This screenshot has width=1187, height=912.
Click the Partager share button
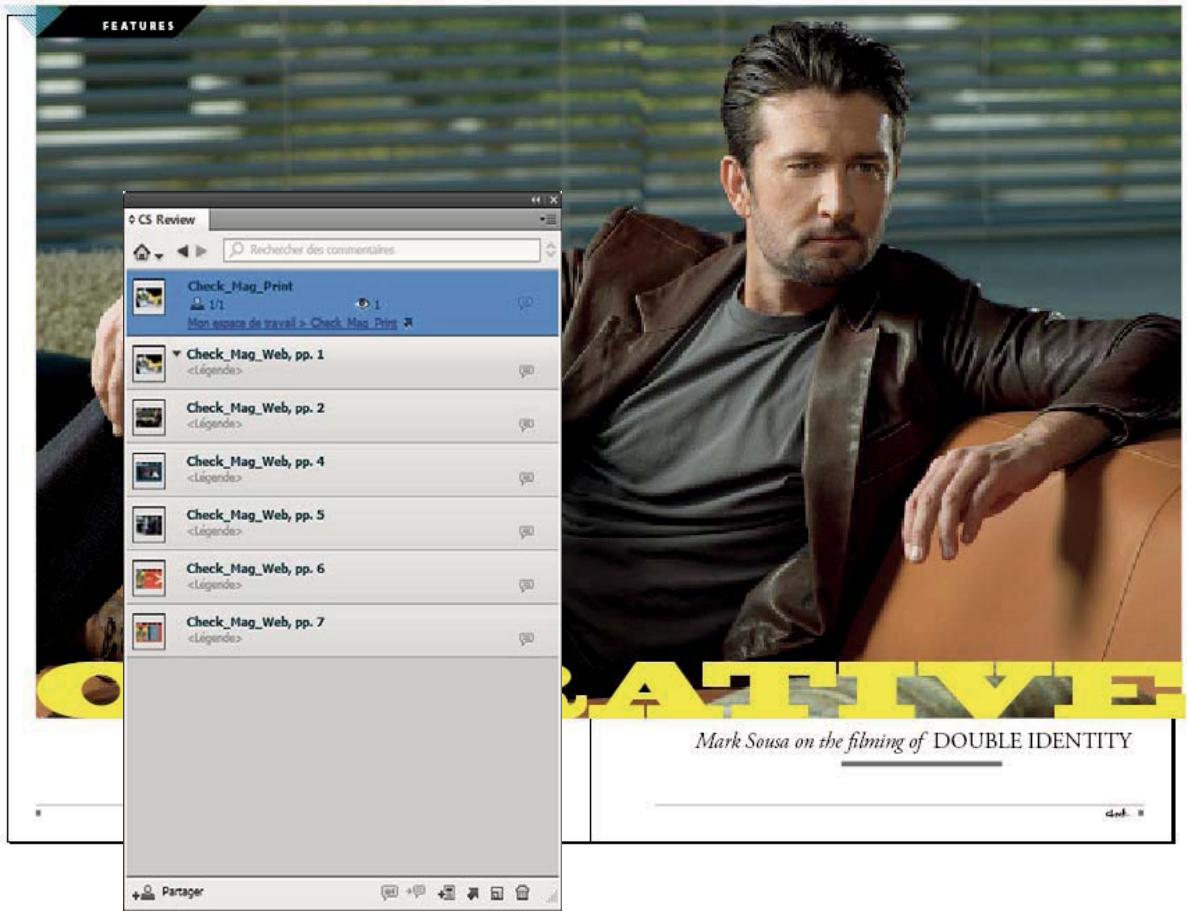pyautogui.click(x=182, y=892)
